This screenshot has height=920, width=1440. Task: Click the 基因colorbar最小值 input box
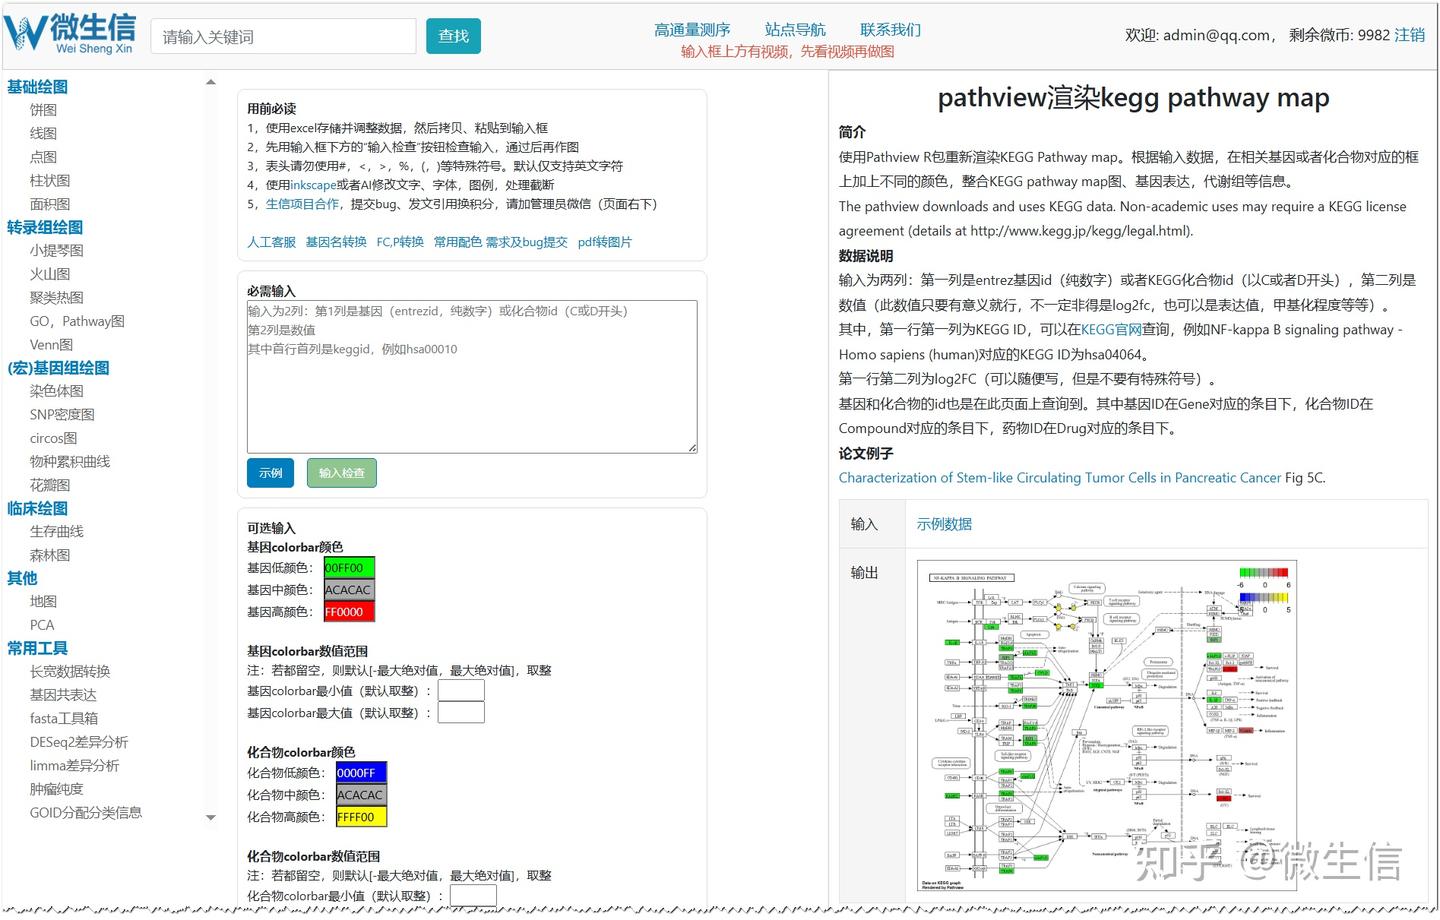click(461, 690)
